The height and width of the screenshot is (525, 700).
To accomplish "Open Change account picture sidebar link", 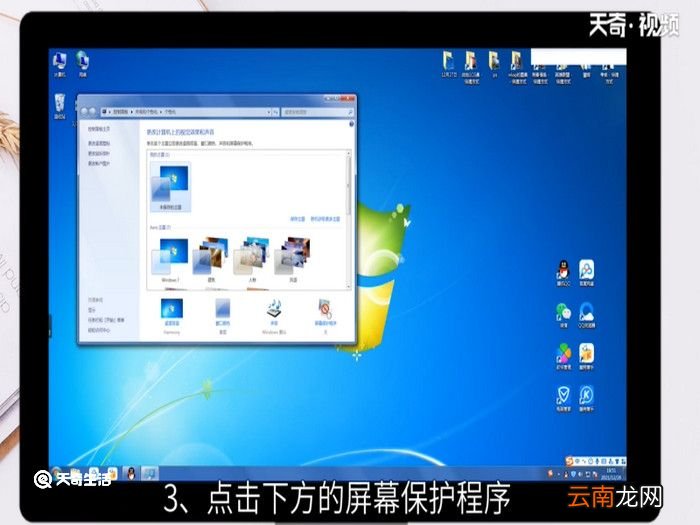I will pyautogui.click(x=99, y=164).
